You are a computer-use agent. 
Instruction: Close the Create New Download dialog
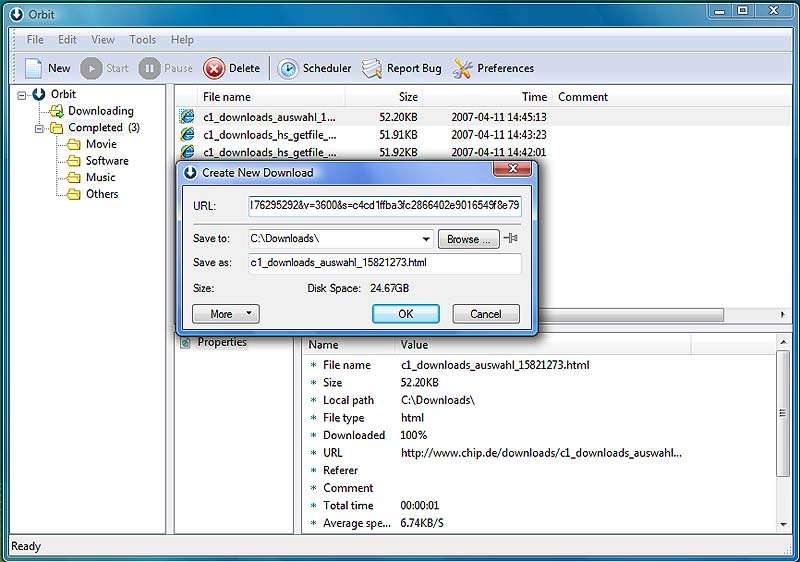pyautogui.click(x=512, y=168)
